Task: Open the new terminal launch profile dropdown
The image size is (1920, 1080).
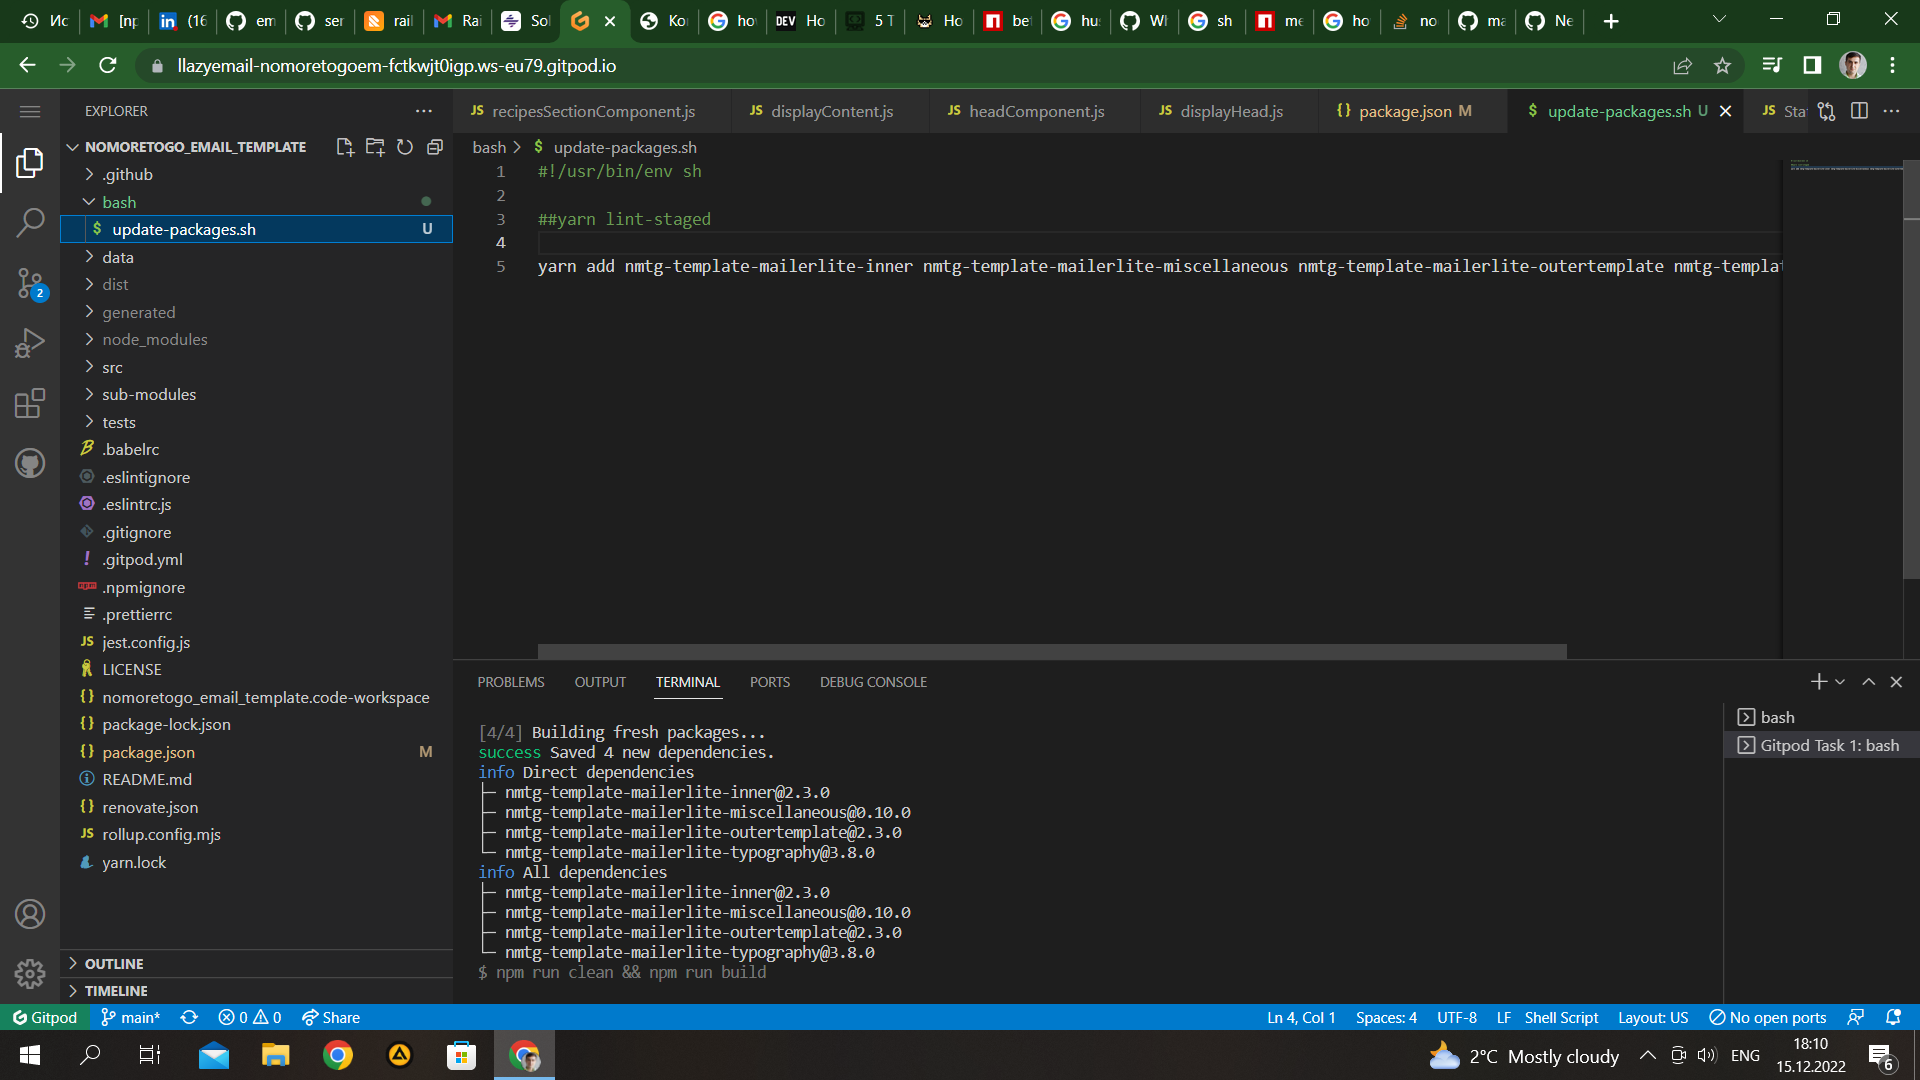Action: [1840, 682]
